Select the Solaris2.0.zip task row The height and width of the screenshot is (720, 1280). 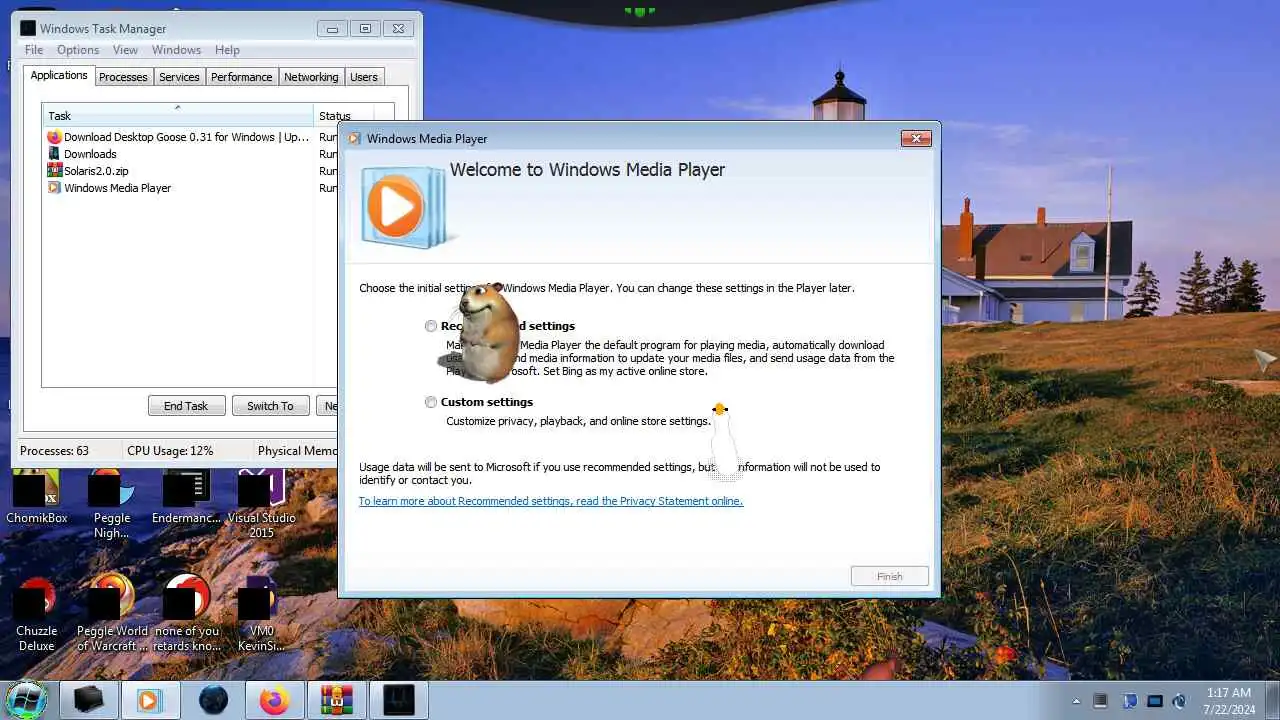[x=190, y=171]
